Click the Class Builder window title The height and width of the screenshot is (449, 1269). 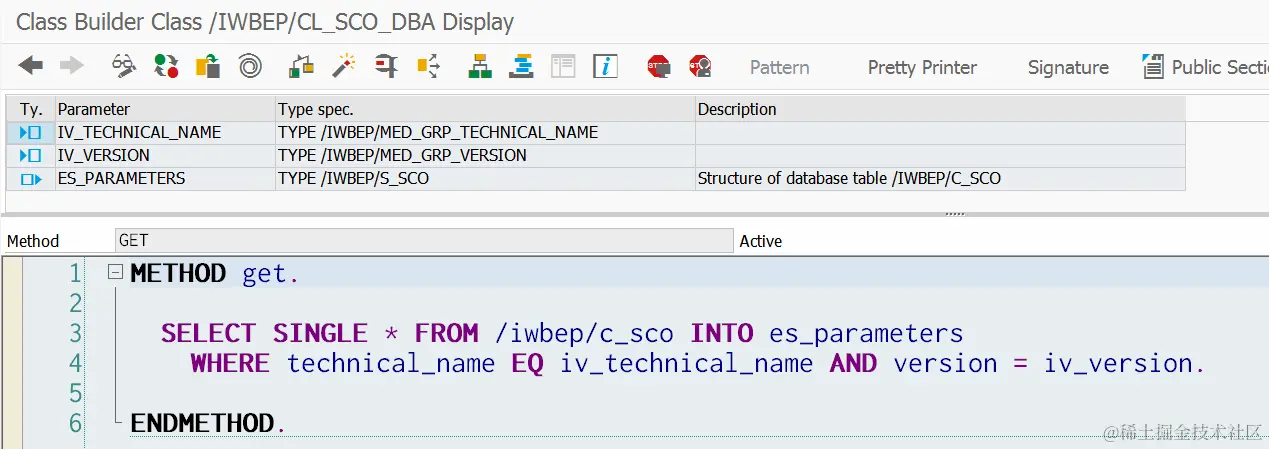(265, 22)
